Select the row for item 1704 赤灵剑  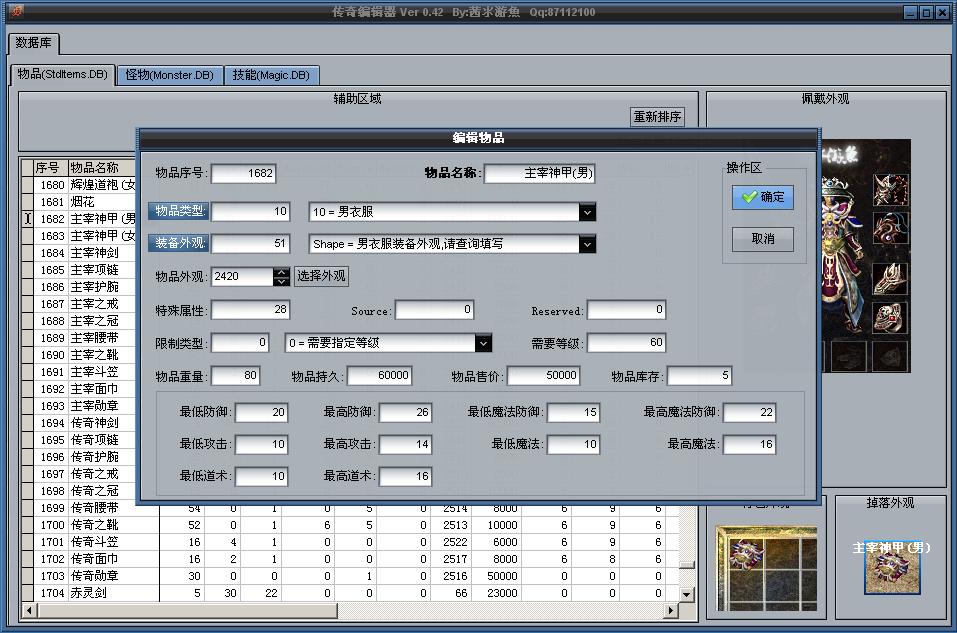(x=94, y=594)
